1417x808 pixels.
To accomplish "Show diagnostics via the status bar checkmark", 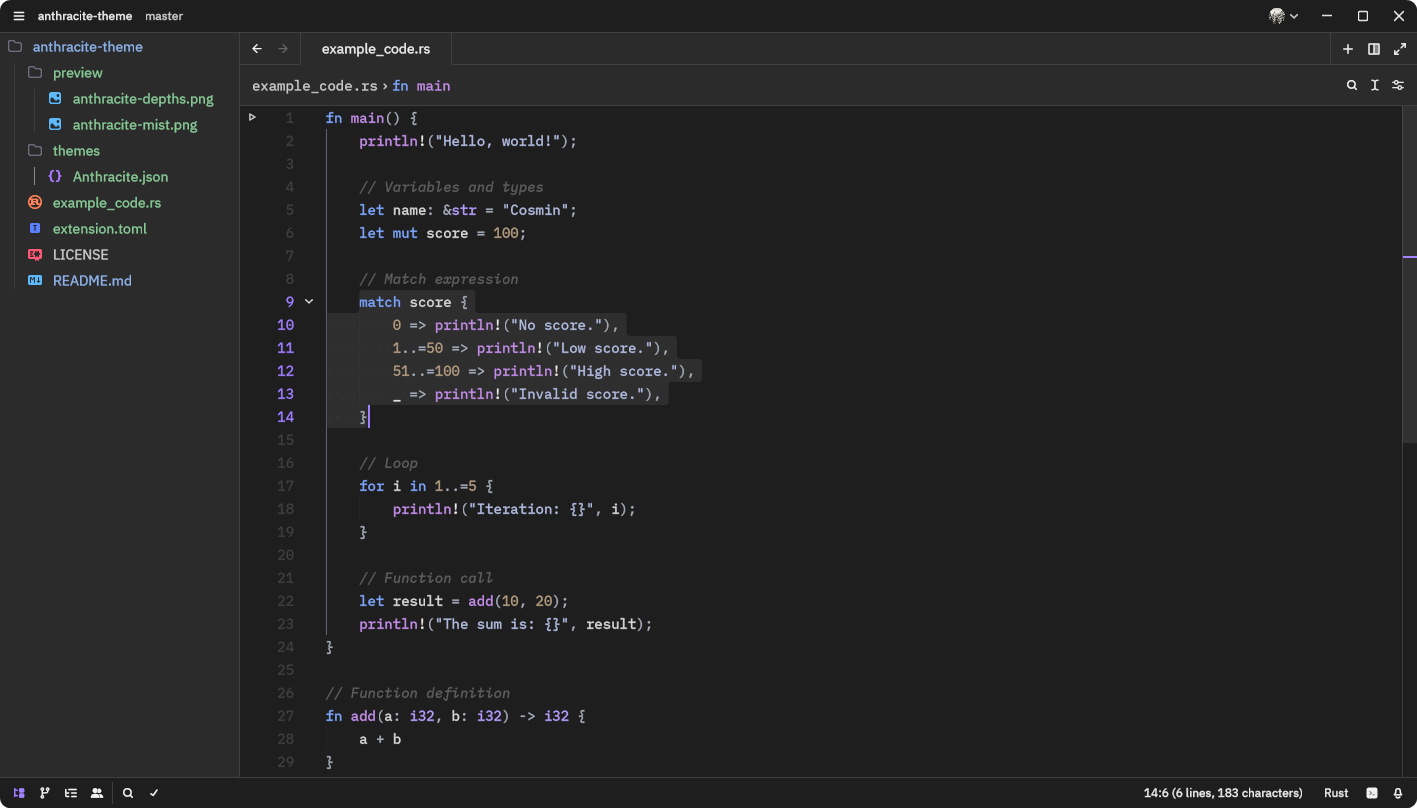I will pos(154,793).
